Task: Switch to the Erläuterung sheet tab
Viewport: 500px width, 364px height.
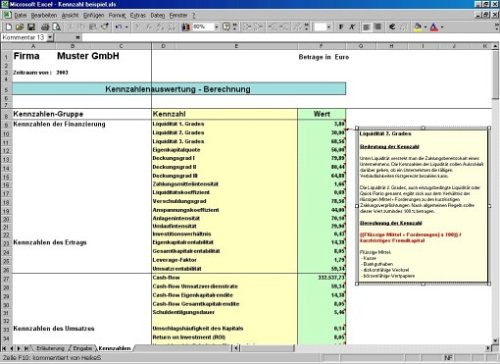Action: pyautogui.click(x=50, y=348)
